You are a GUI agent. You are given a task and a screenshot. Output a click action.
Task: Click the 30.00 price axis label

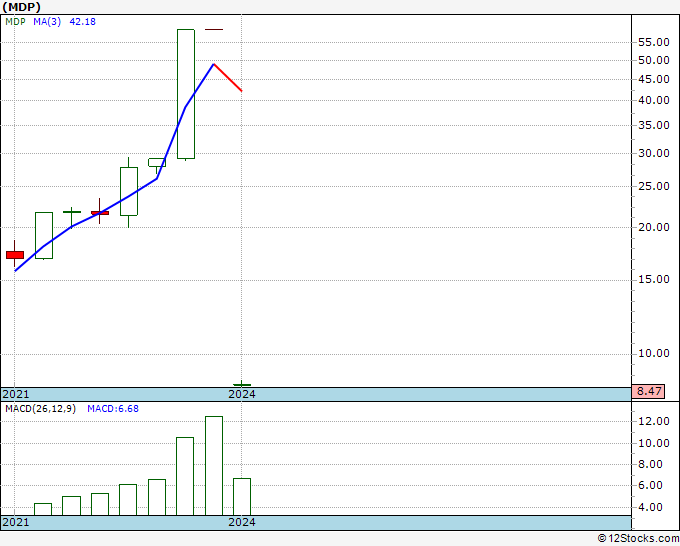(654, 153)
